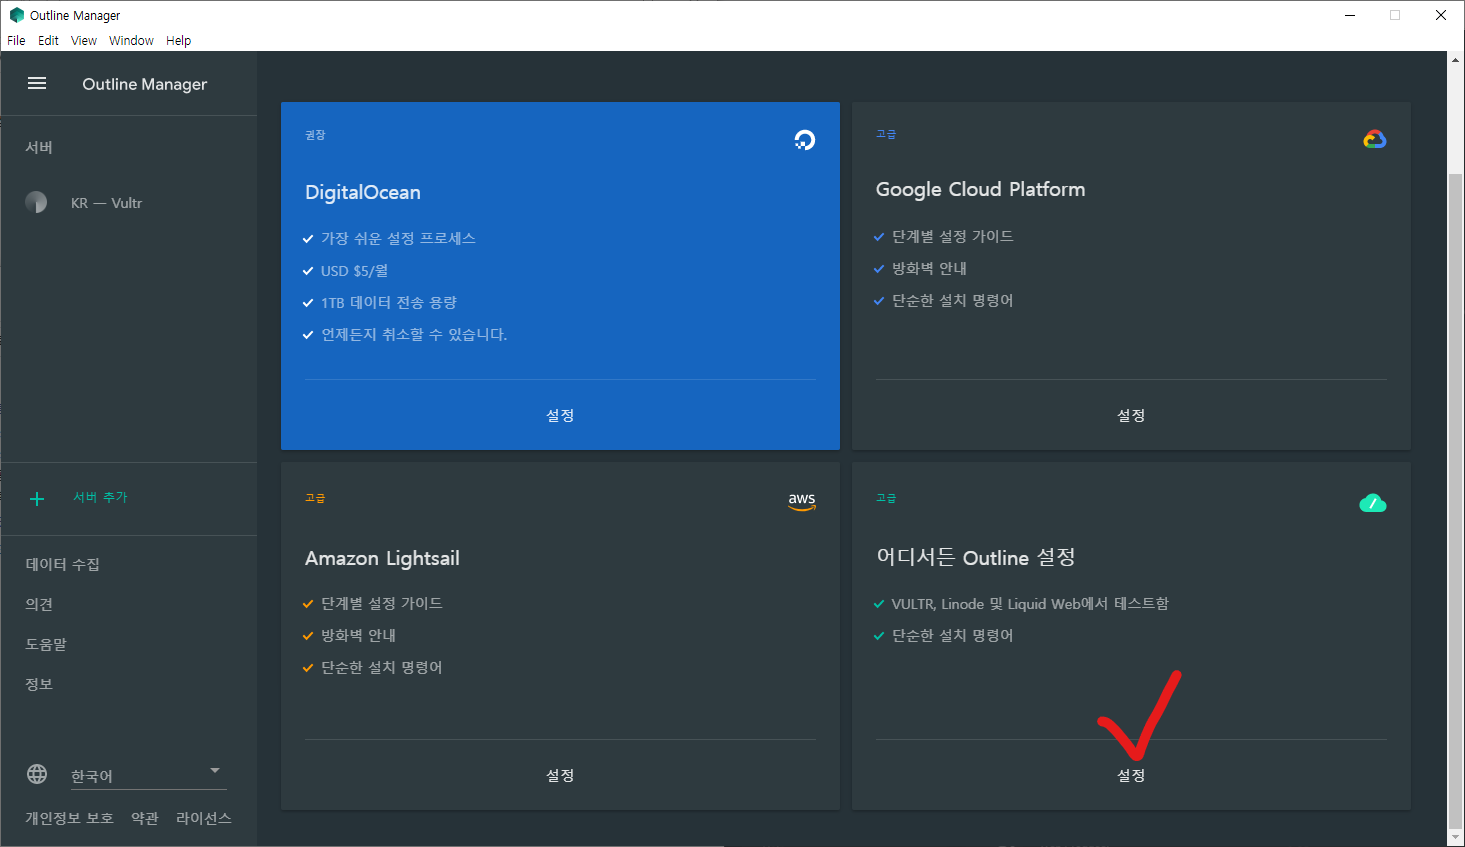Click the Amazon Lightsail title
Viewport: 1465px width, 847px height.
(x=382, y=558)
